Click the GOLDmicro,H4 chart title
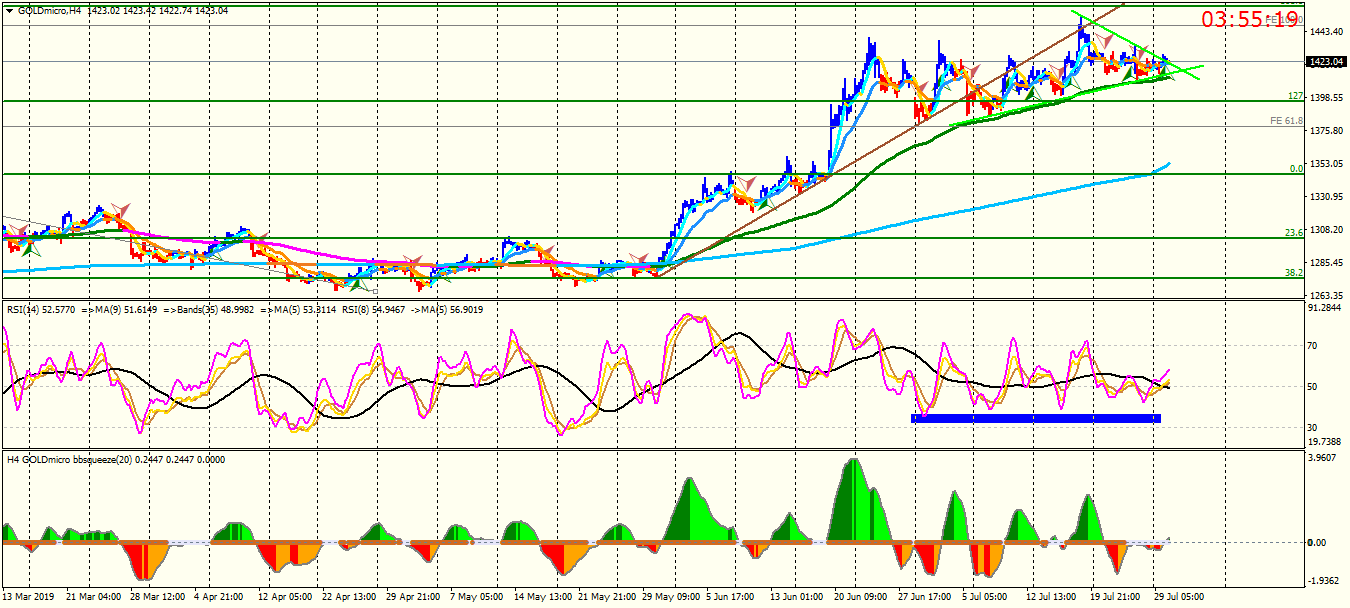Screen dimensions: 1350x608 click(x=49, y=10)
